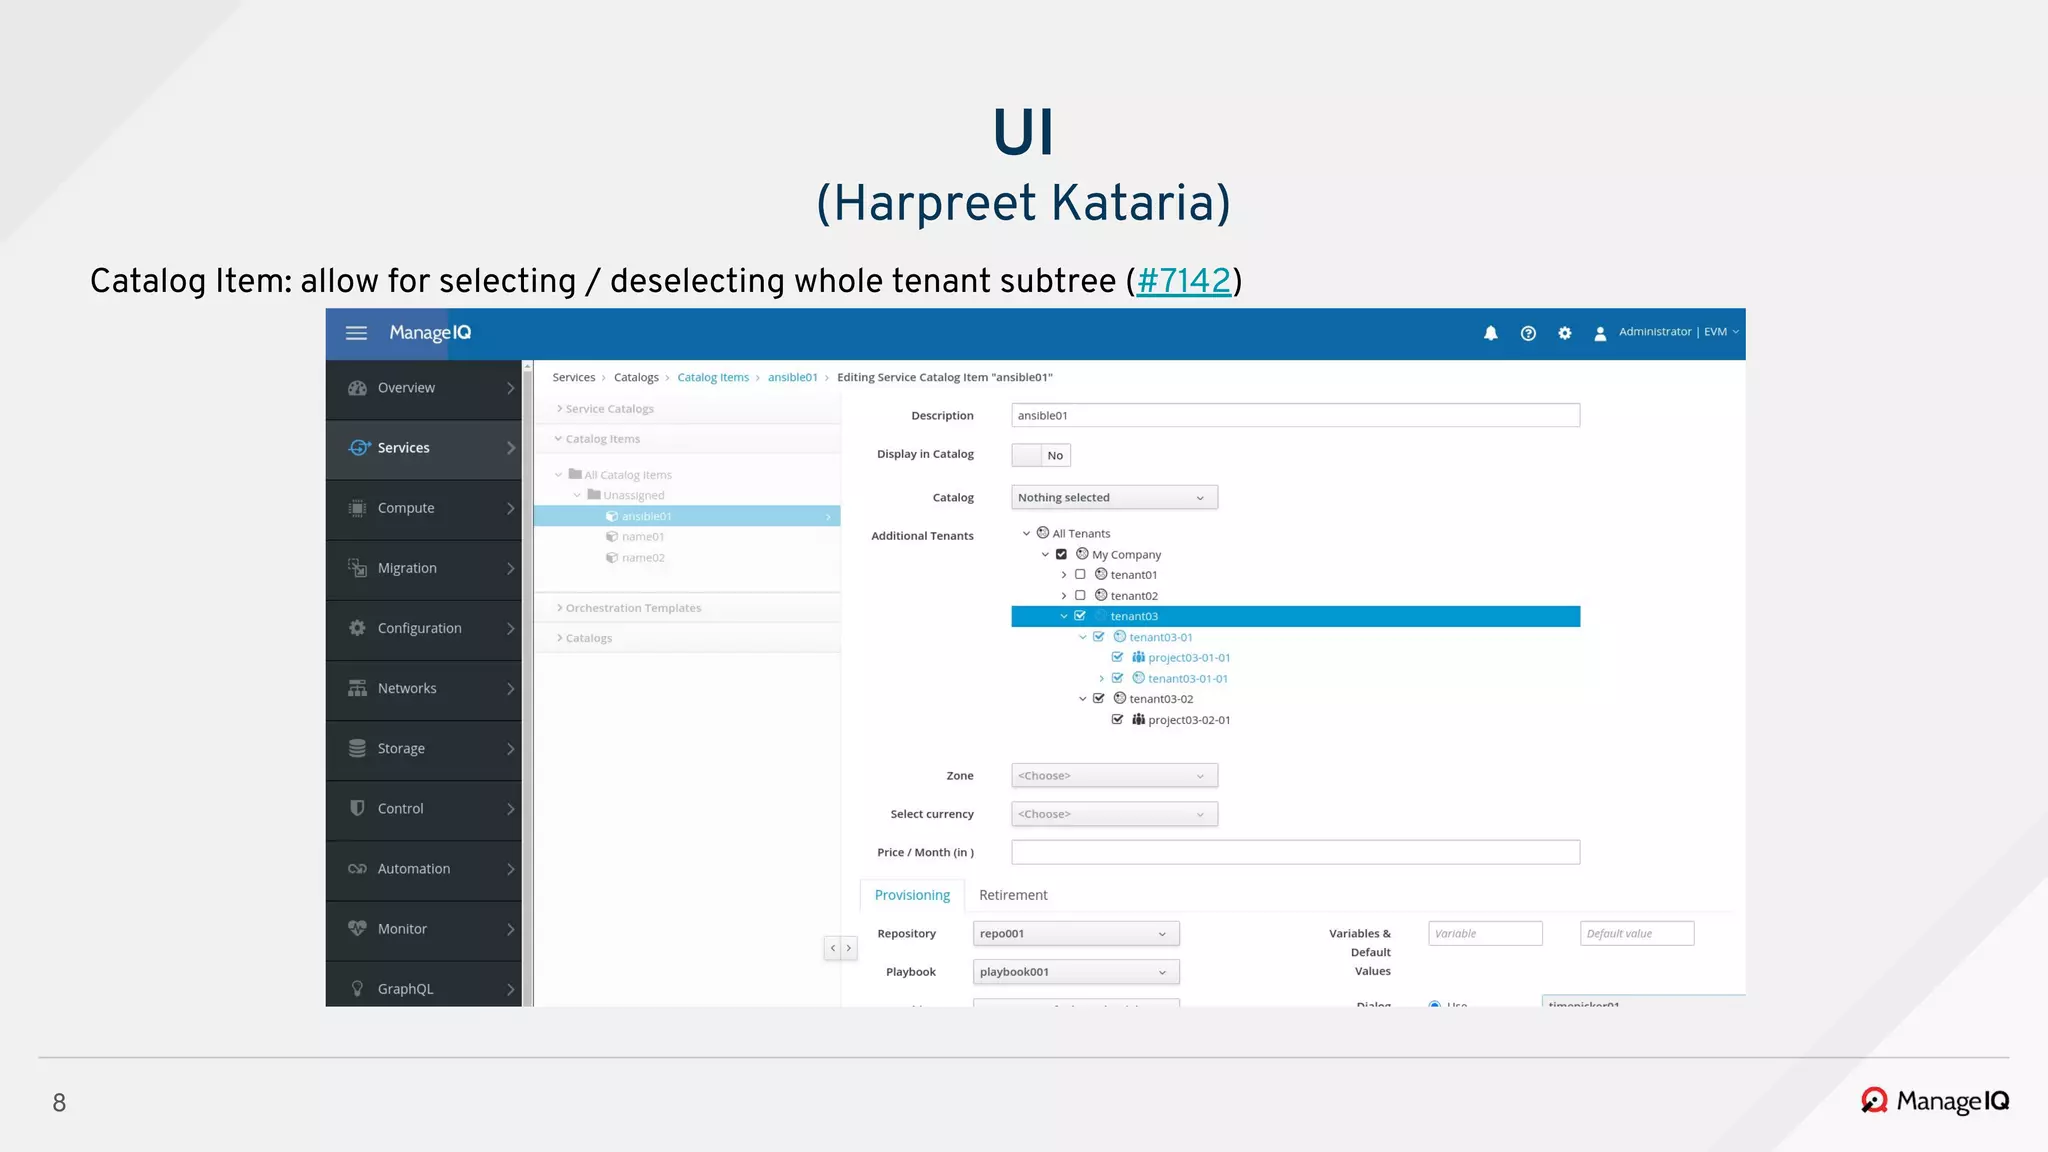Screen dimensions: 2048x1152
Task: Click the right panel expand arrow button
Action: [849, 948]
